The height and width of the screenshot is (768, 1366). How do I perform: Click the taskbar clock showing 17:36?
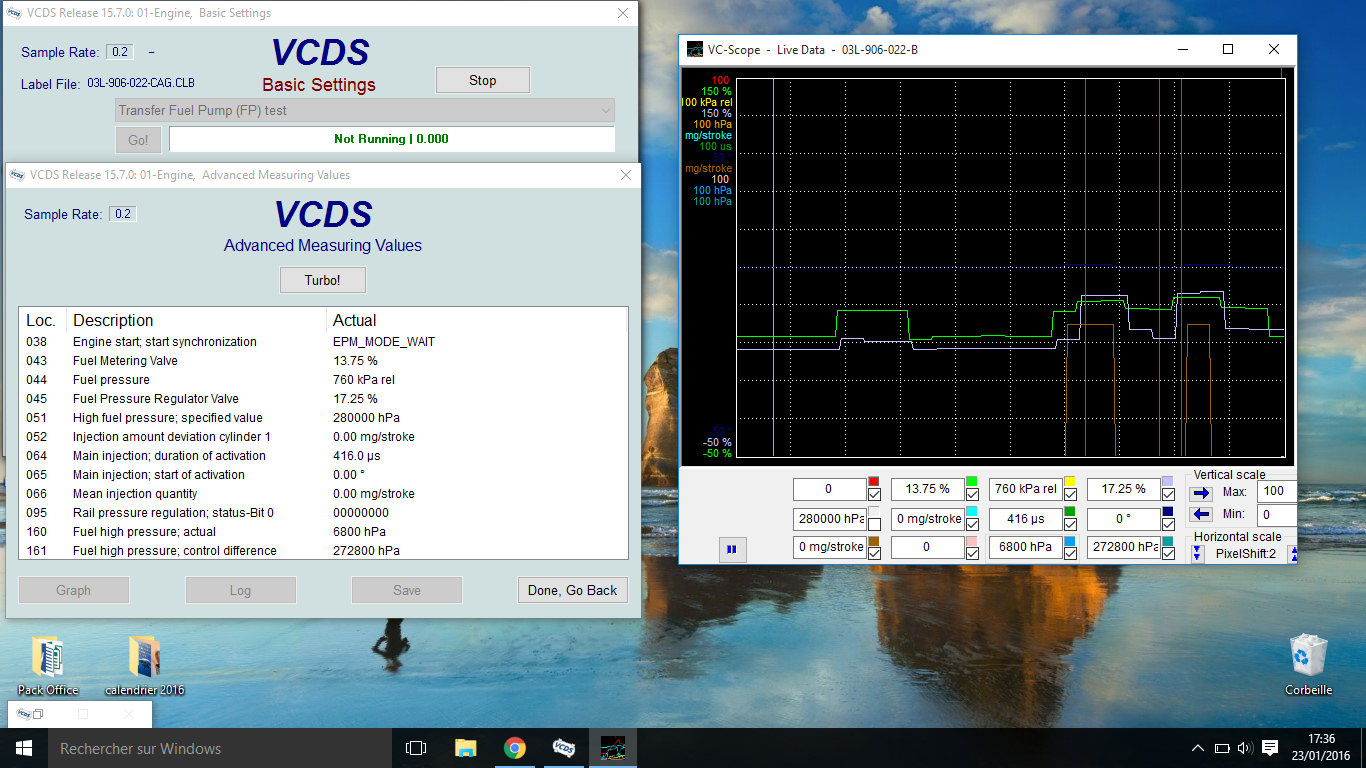click(x=1321, y=748)
